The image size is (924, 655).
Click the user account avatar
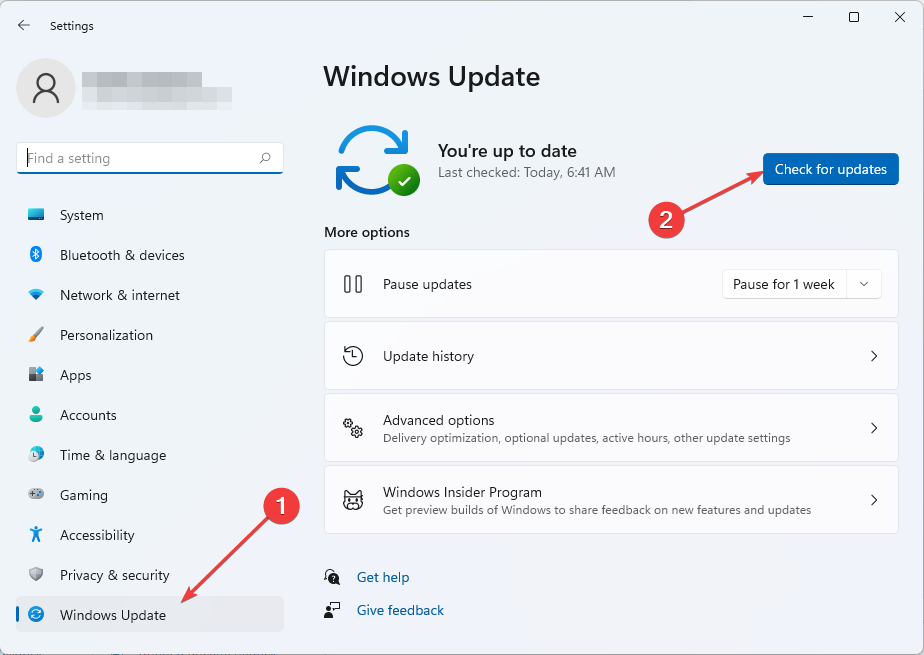45,88
